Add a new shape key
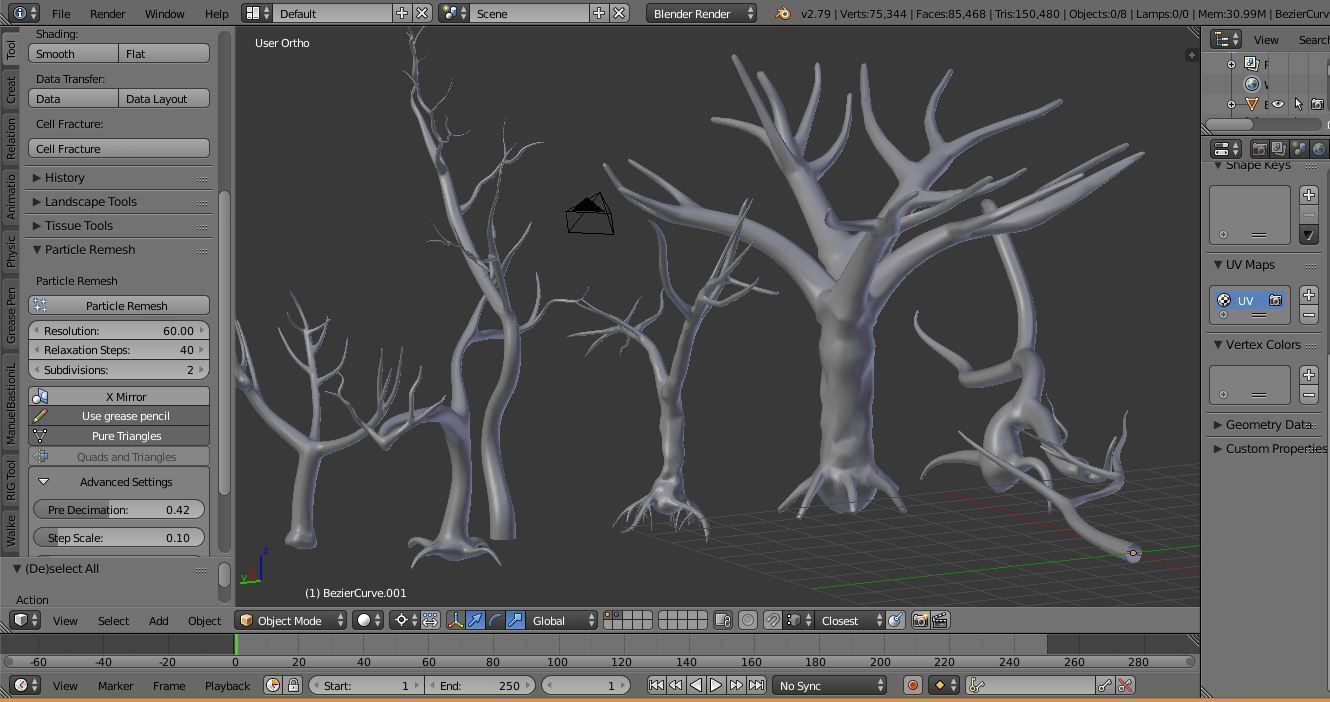Screen dimensions: 1330x702 1309,195
